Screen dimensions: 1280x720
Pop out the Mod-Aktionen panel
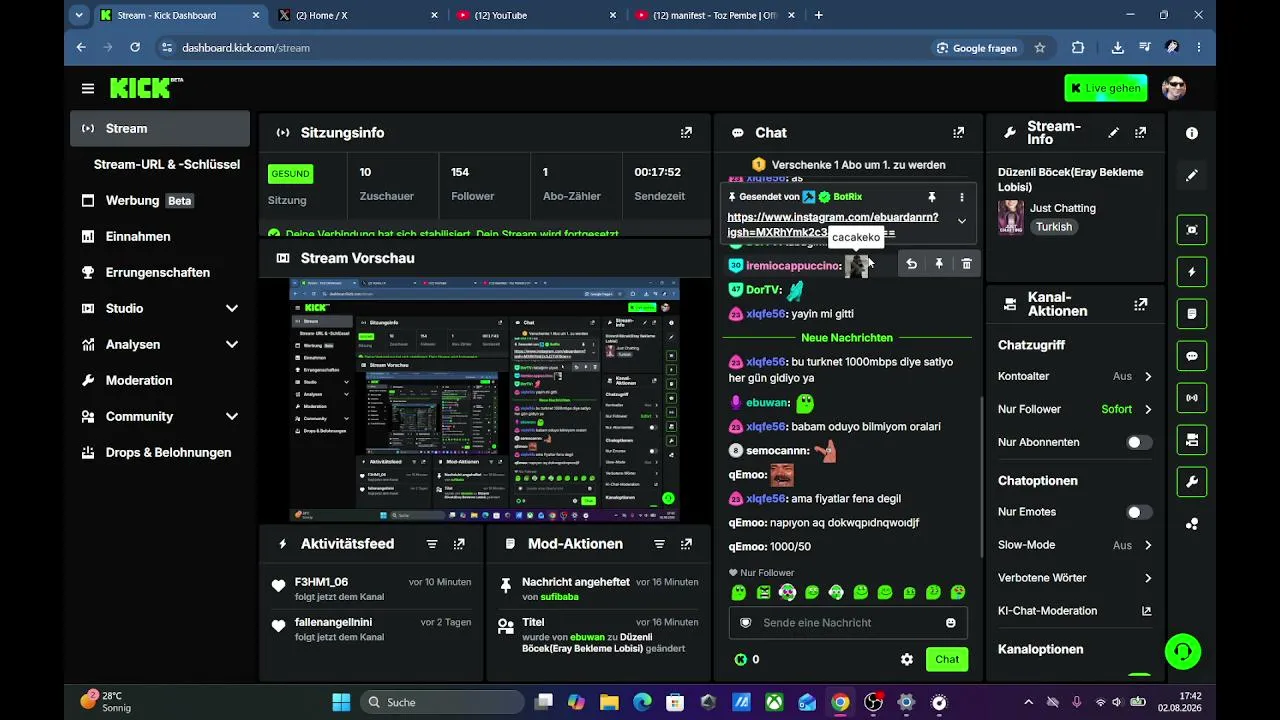pyautogui.click(x=686, y=544)
